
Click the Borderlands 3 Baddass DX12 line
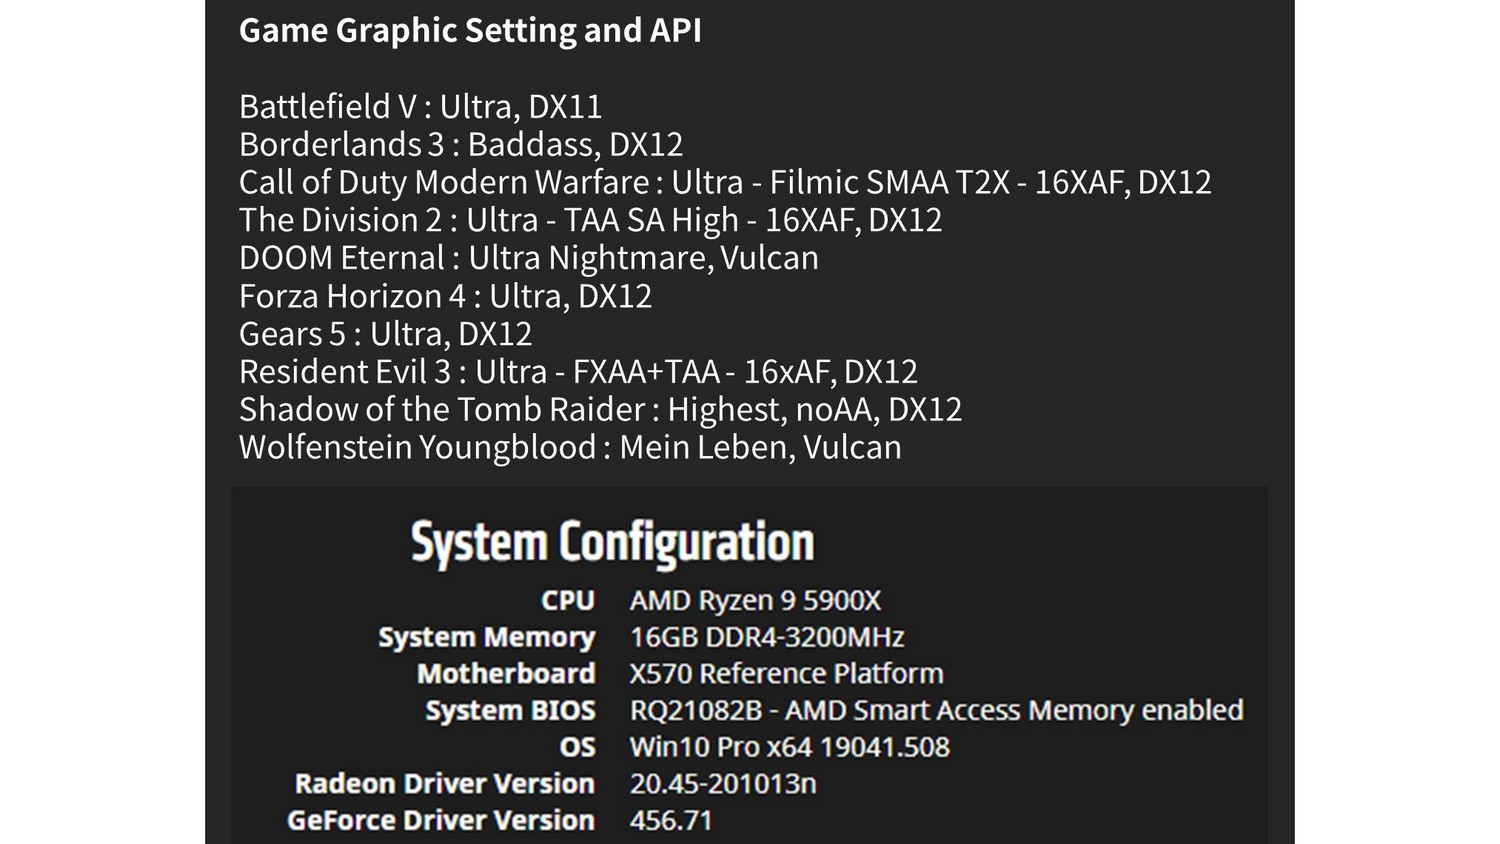click(x=461, y=145)
